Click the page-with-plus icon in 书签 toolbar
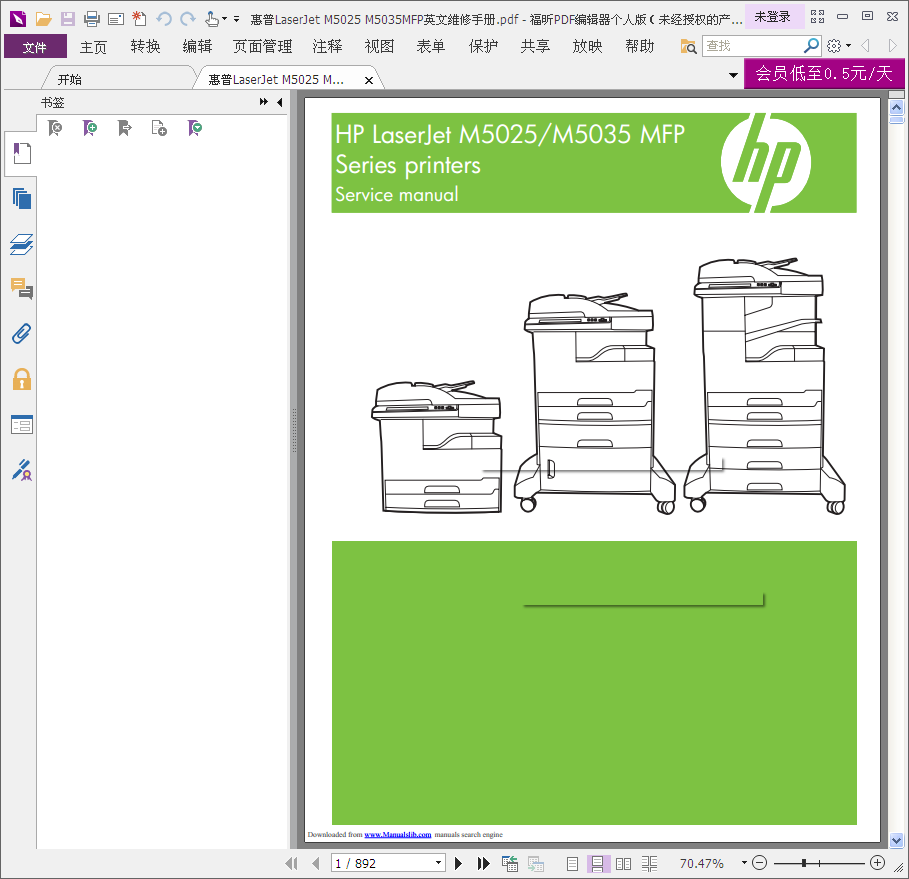Viewport: 909px width, 879px height. pos(159,128)
